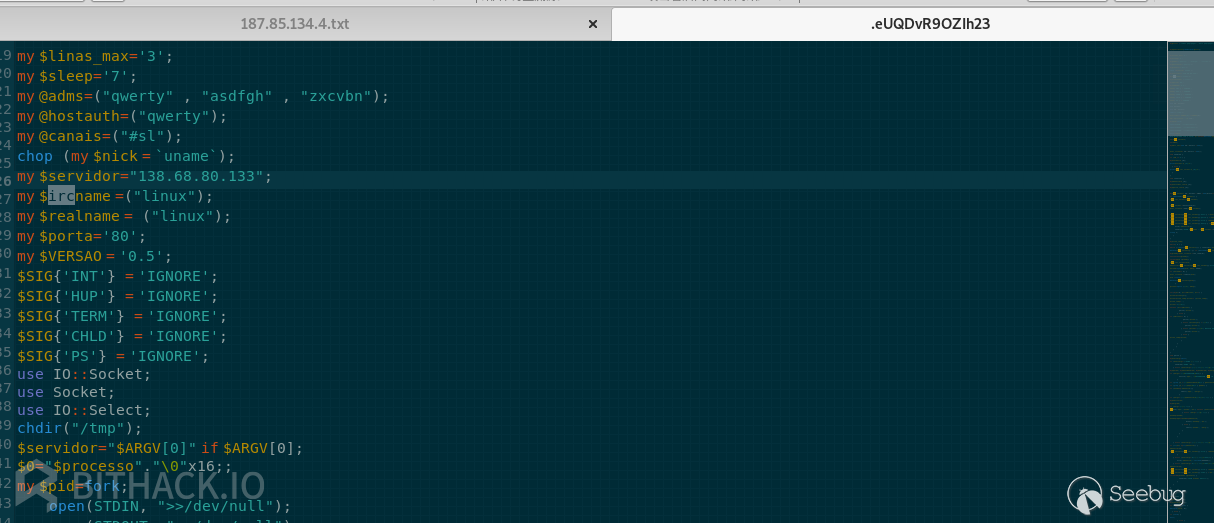Click the `uname` command text
The height and width of the screenshot is (523, 1214).
click(186, 156)
